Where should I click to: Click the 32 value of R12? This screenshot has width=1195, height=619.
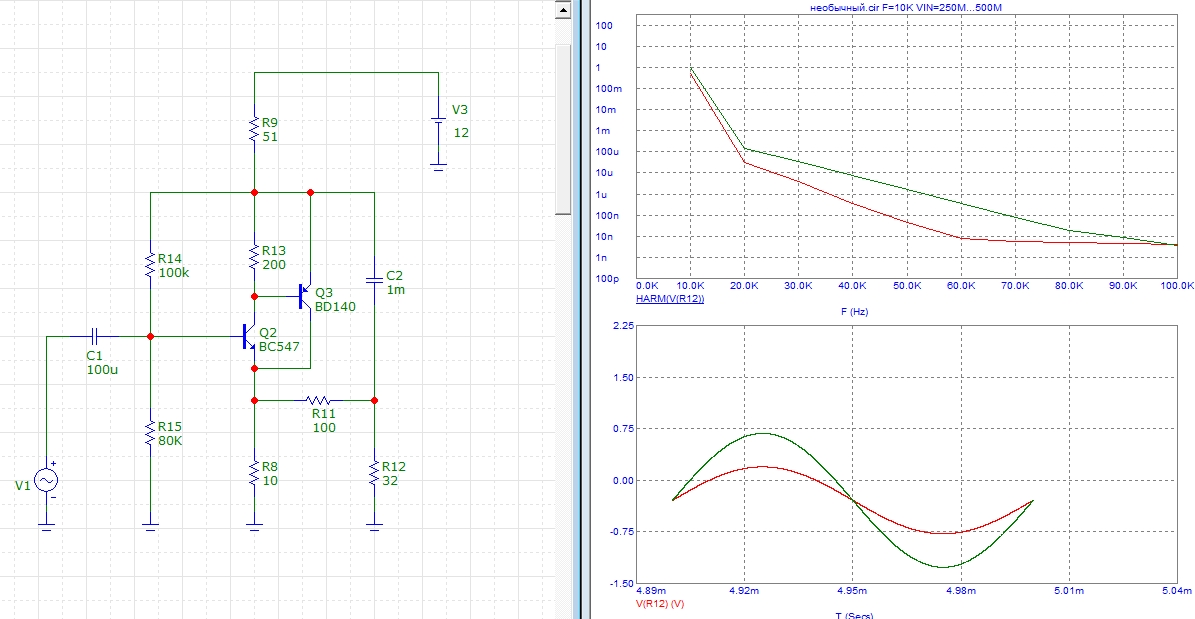point(389,480)
